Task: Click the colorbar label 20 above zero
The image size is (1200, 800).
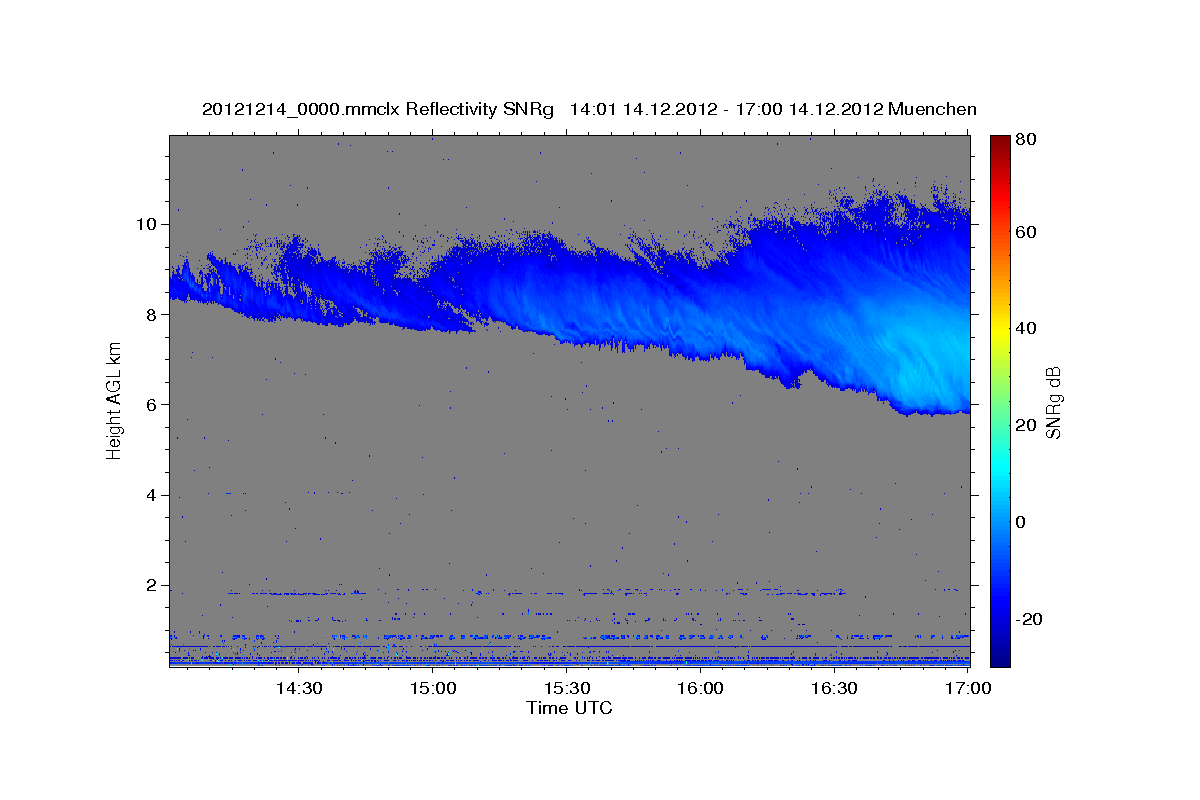Action: pos(1025,425)
